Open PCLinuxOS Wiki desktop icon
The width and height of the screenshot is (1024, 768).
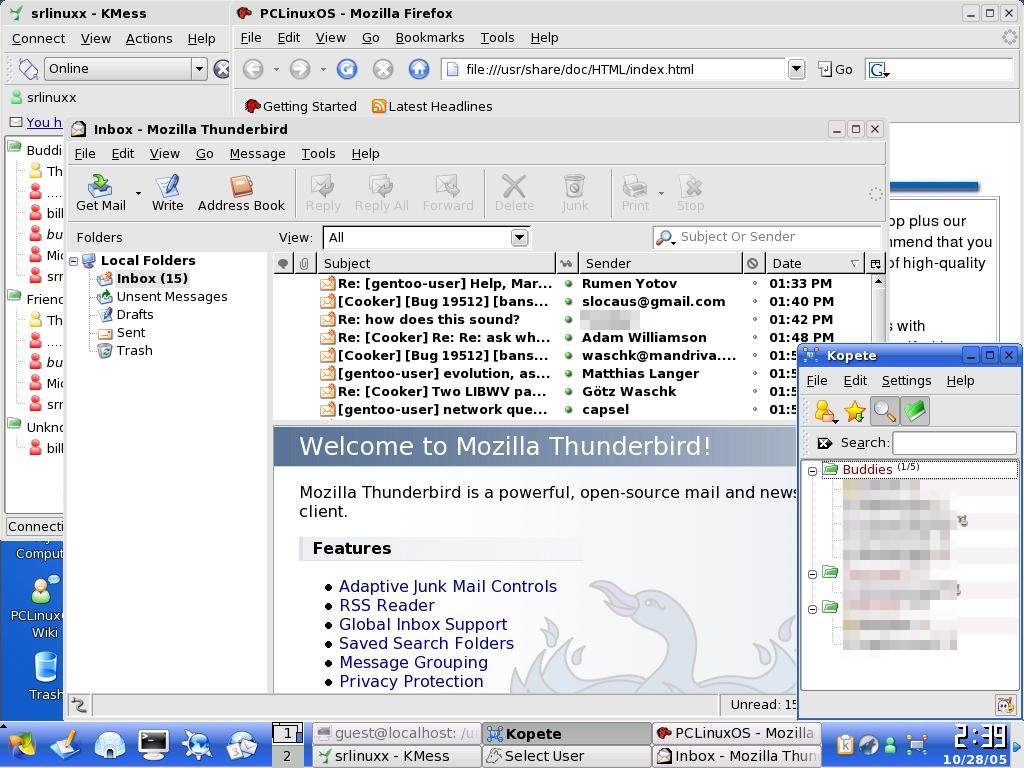[x=43, y=607]
